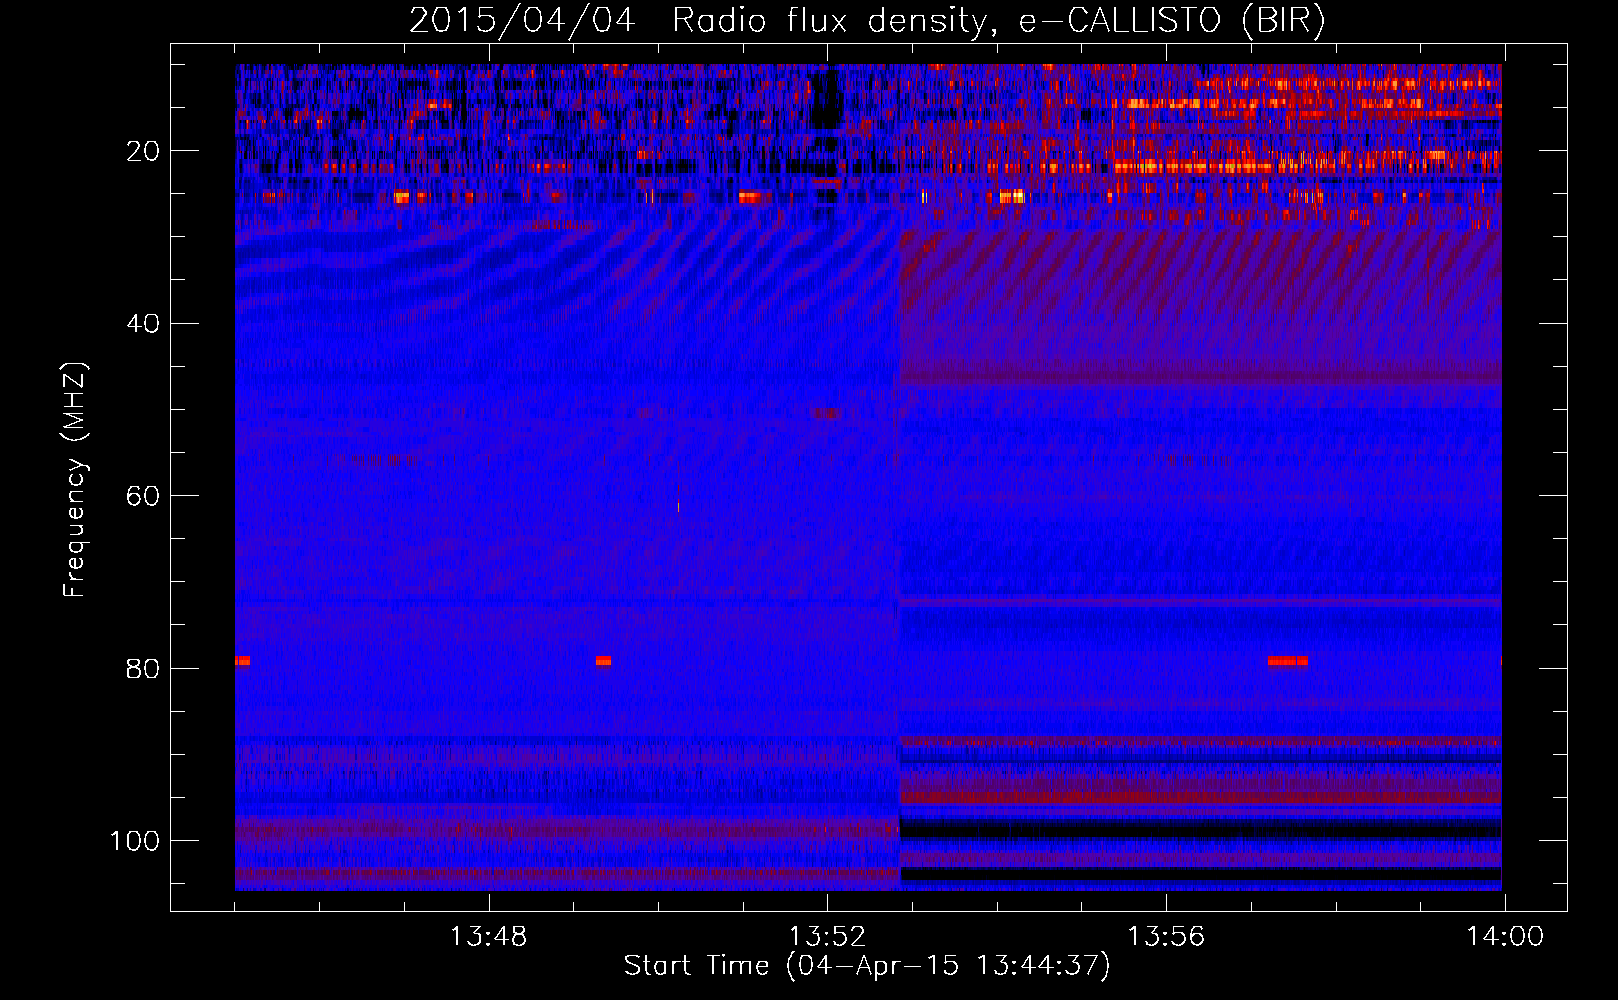Click the 80 MHz frequency tick label
Viewport: 1618px width, 1000px height.
tap(143, 669)
